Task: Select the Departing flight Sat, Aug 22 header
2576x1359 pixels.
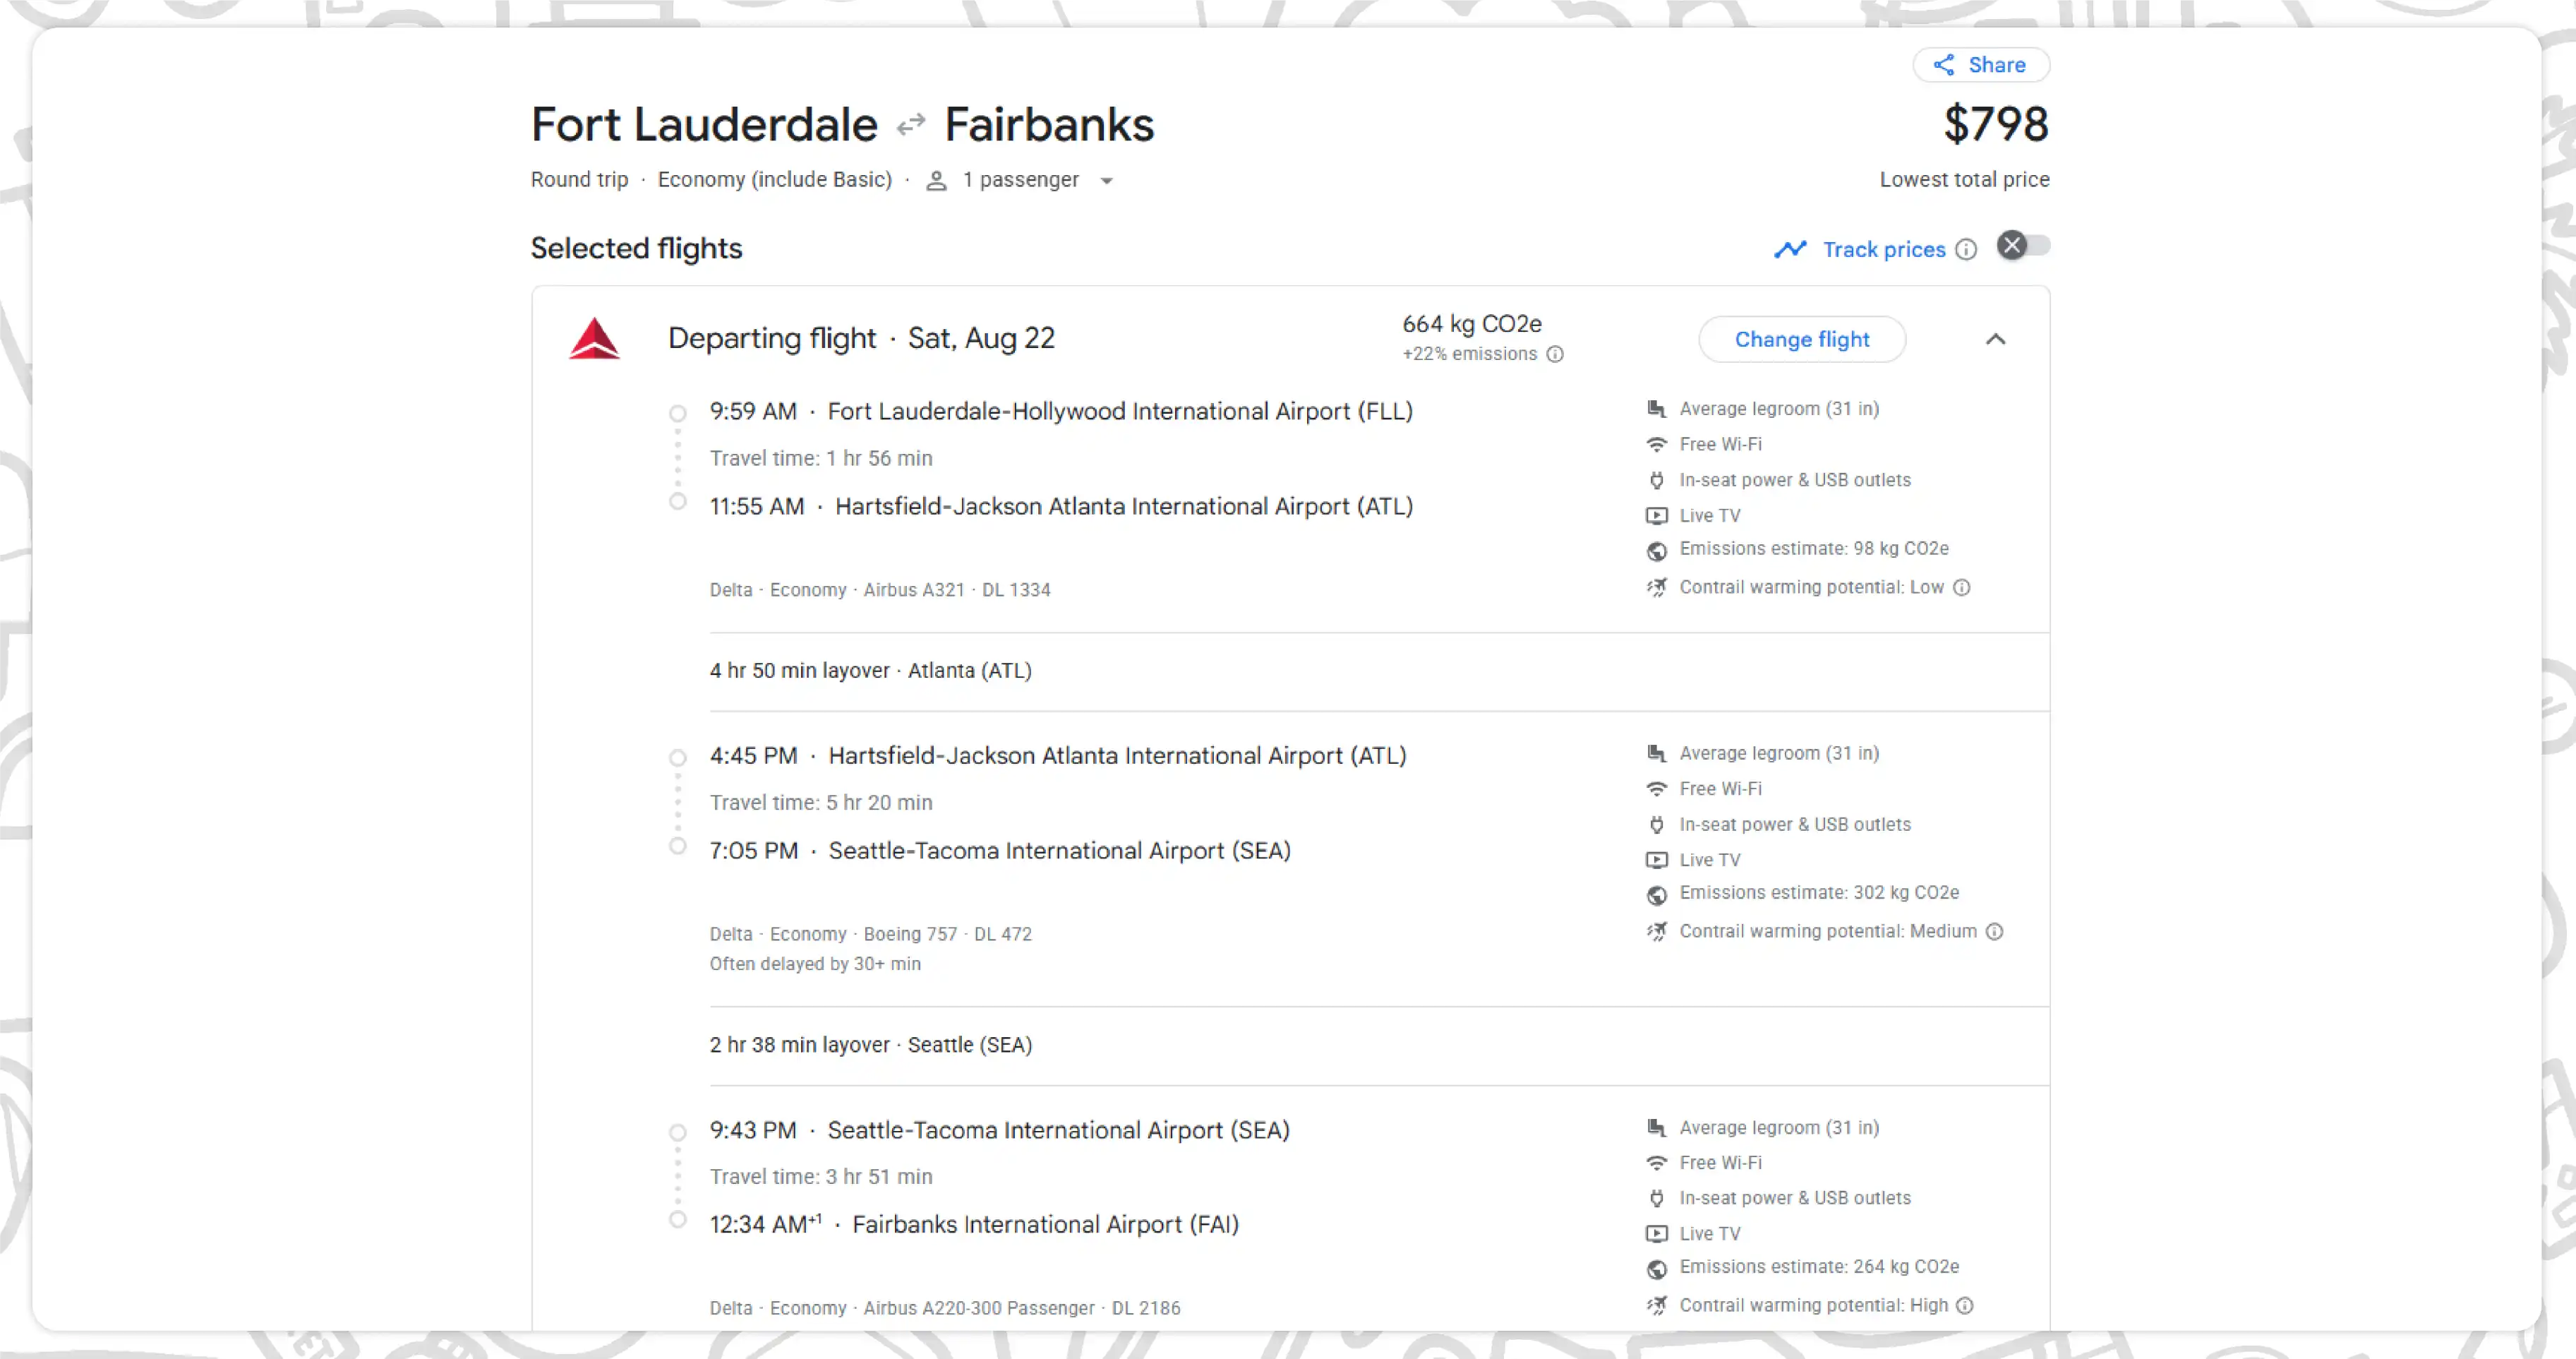Action: click(x=861, y=339)
